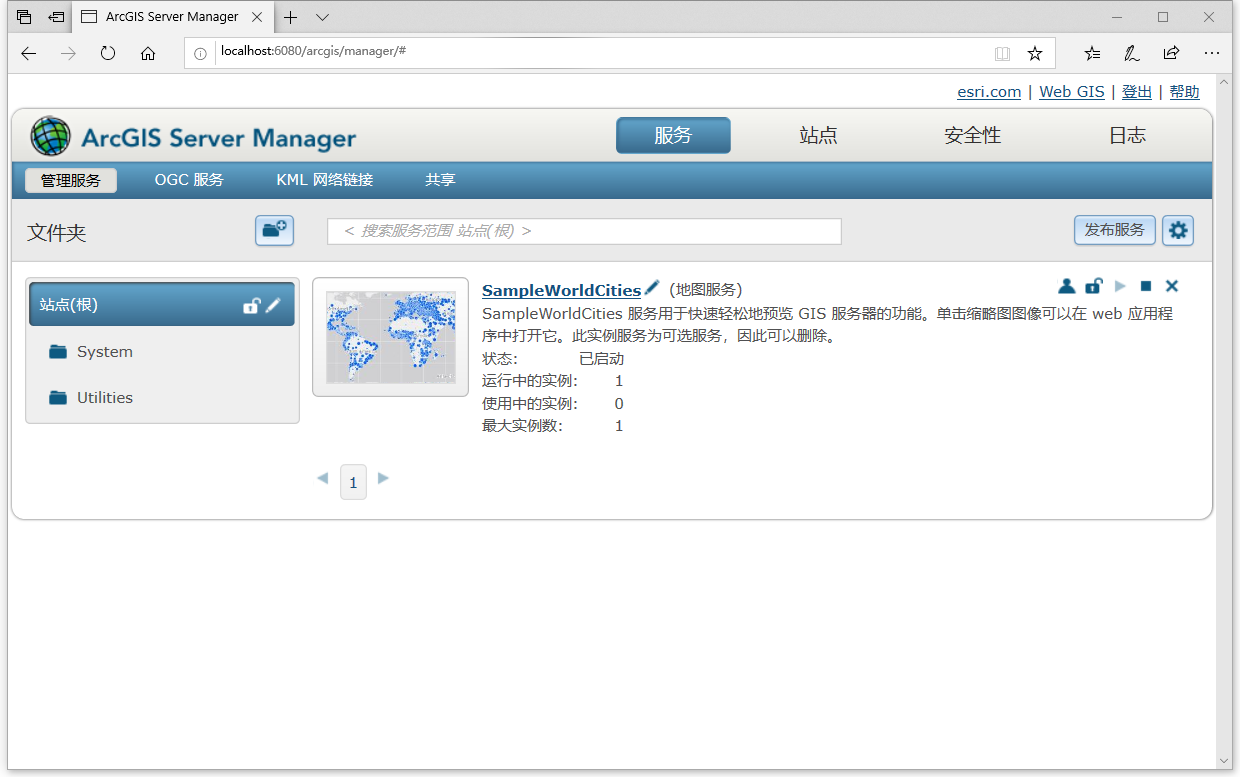Viewport: 1240px width, 777px height.
Task: Open the settings gear next to 发布服务
Action: pyautogui.click(x=1178, y=230)
